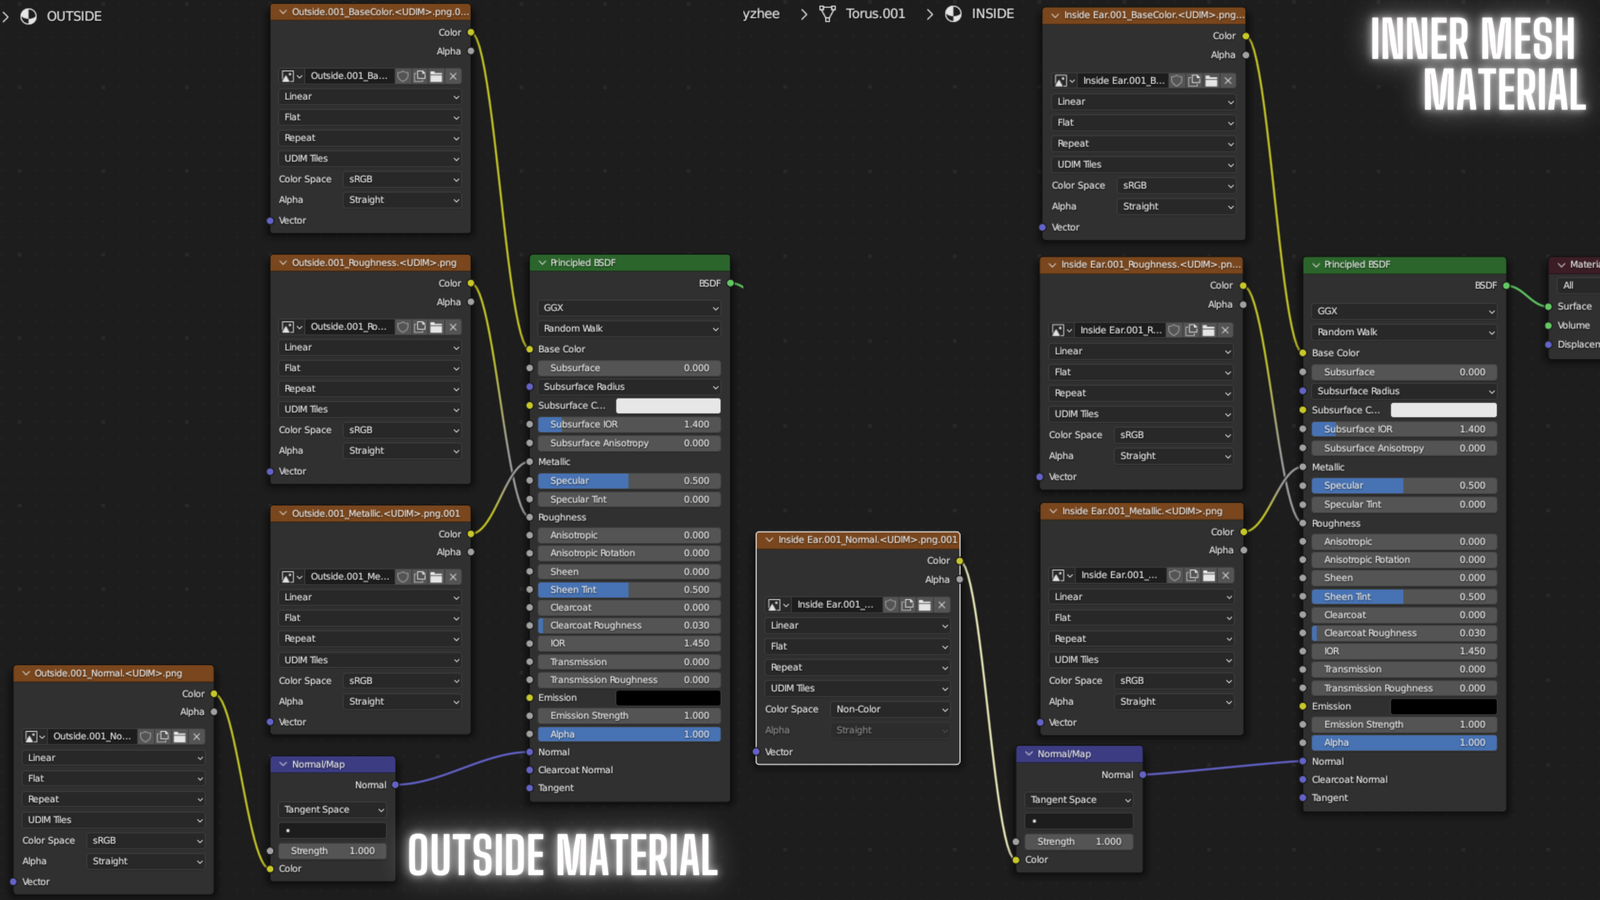This screenshot has width=1600, height=900.
Task: Unlink image with X on Inside Ear.001_Normal node
Action: click(x=941, y=605)
